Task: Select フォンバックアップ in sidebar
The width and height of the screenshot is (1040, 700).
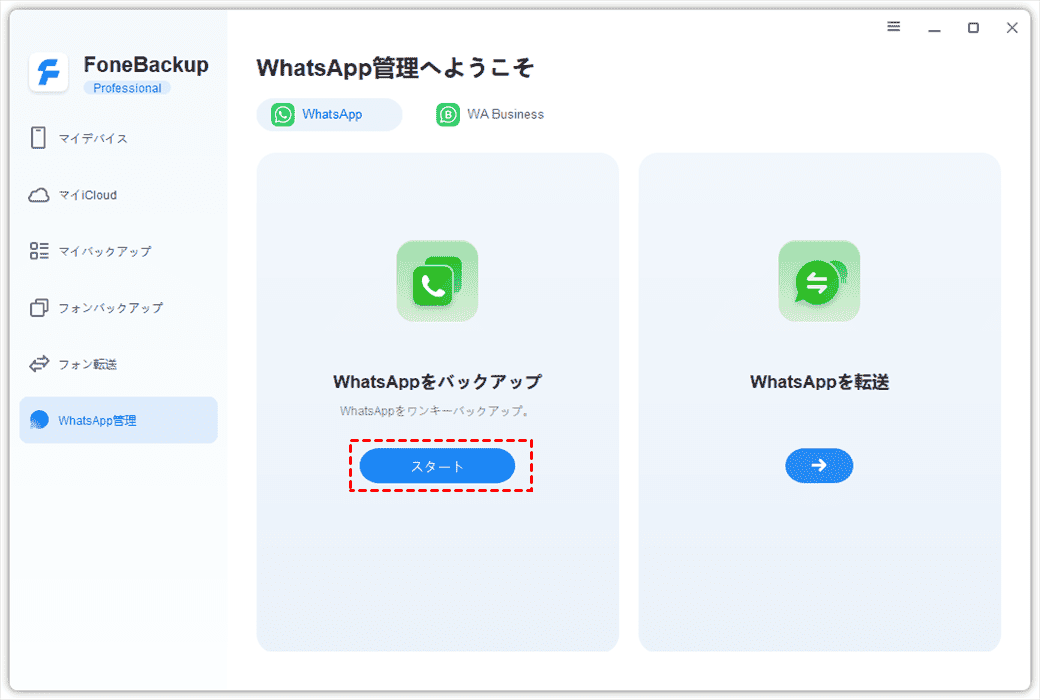Action: (x=118, y=308)
